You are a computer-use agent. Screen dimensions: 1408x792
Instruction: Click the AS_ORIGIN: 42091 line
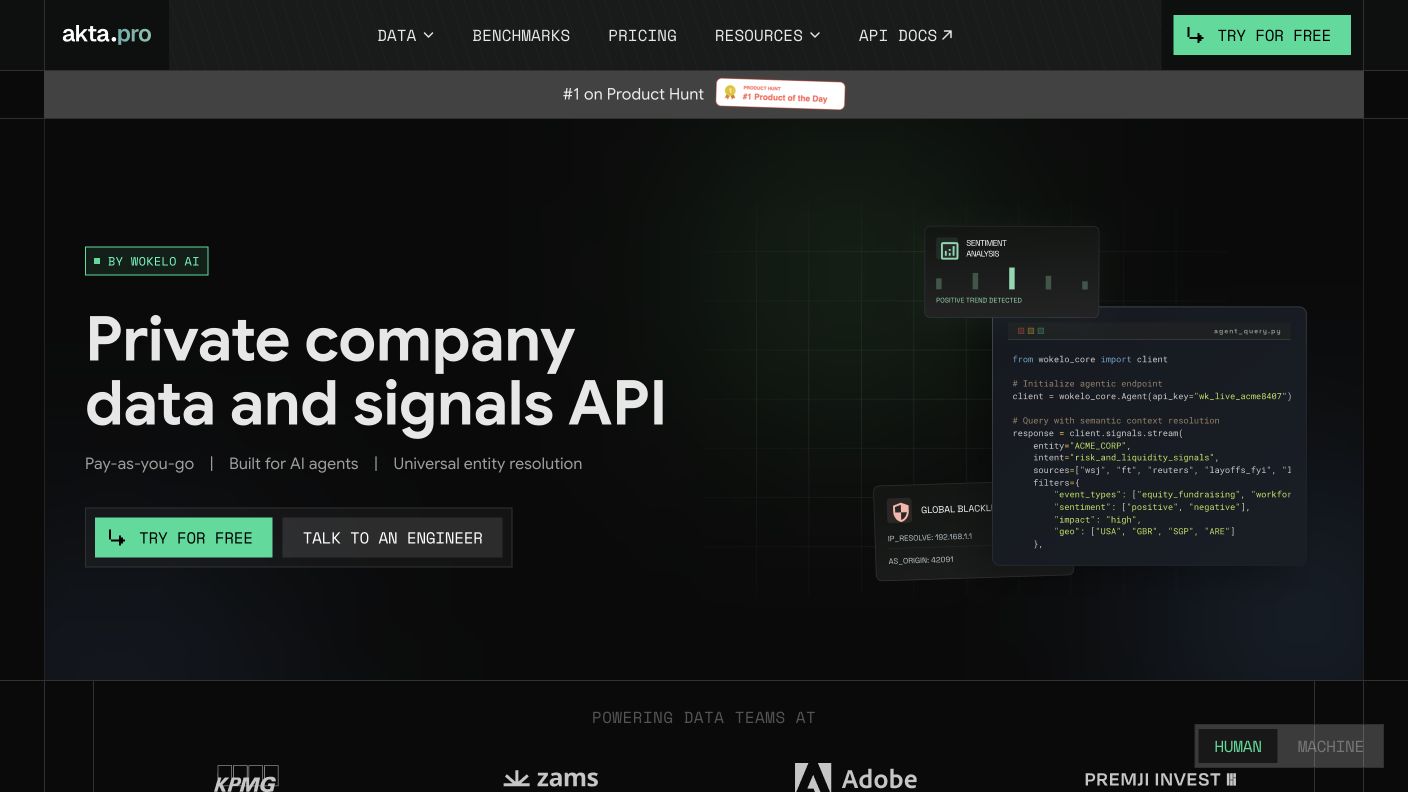tap(921, 560)
